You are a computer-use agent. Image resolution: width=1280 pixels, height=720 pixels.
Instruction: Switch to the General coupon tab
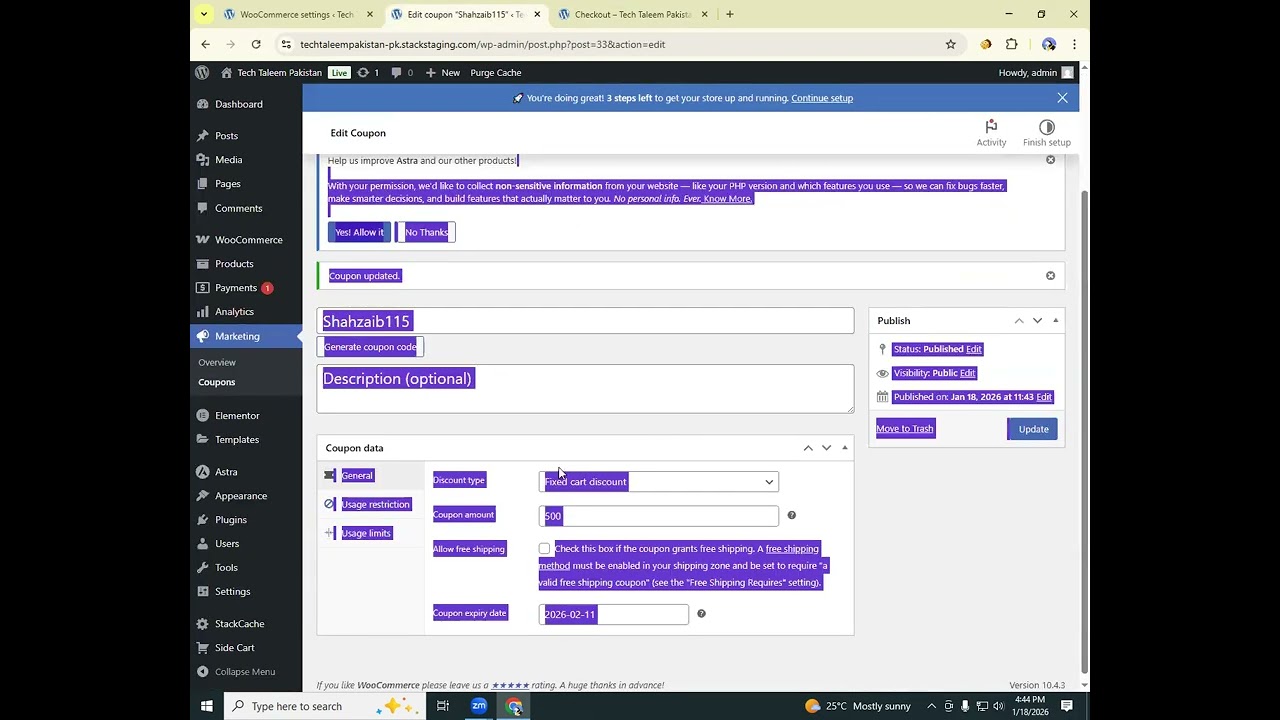pyautogui.click(x=357, y=476)
